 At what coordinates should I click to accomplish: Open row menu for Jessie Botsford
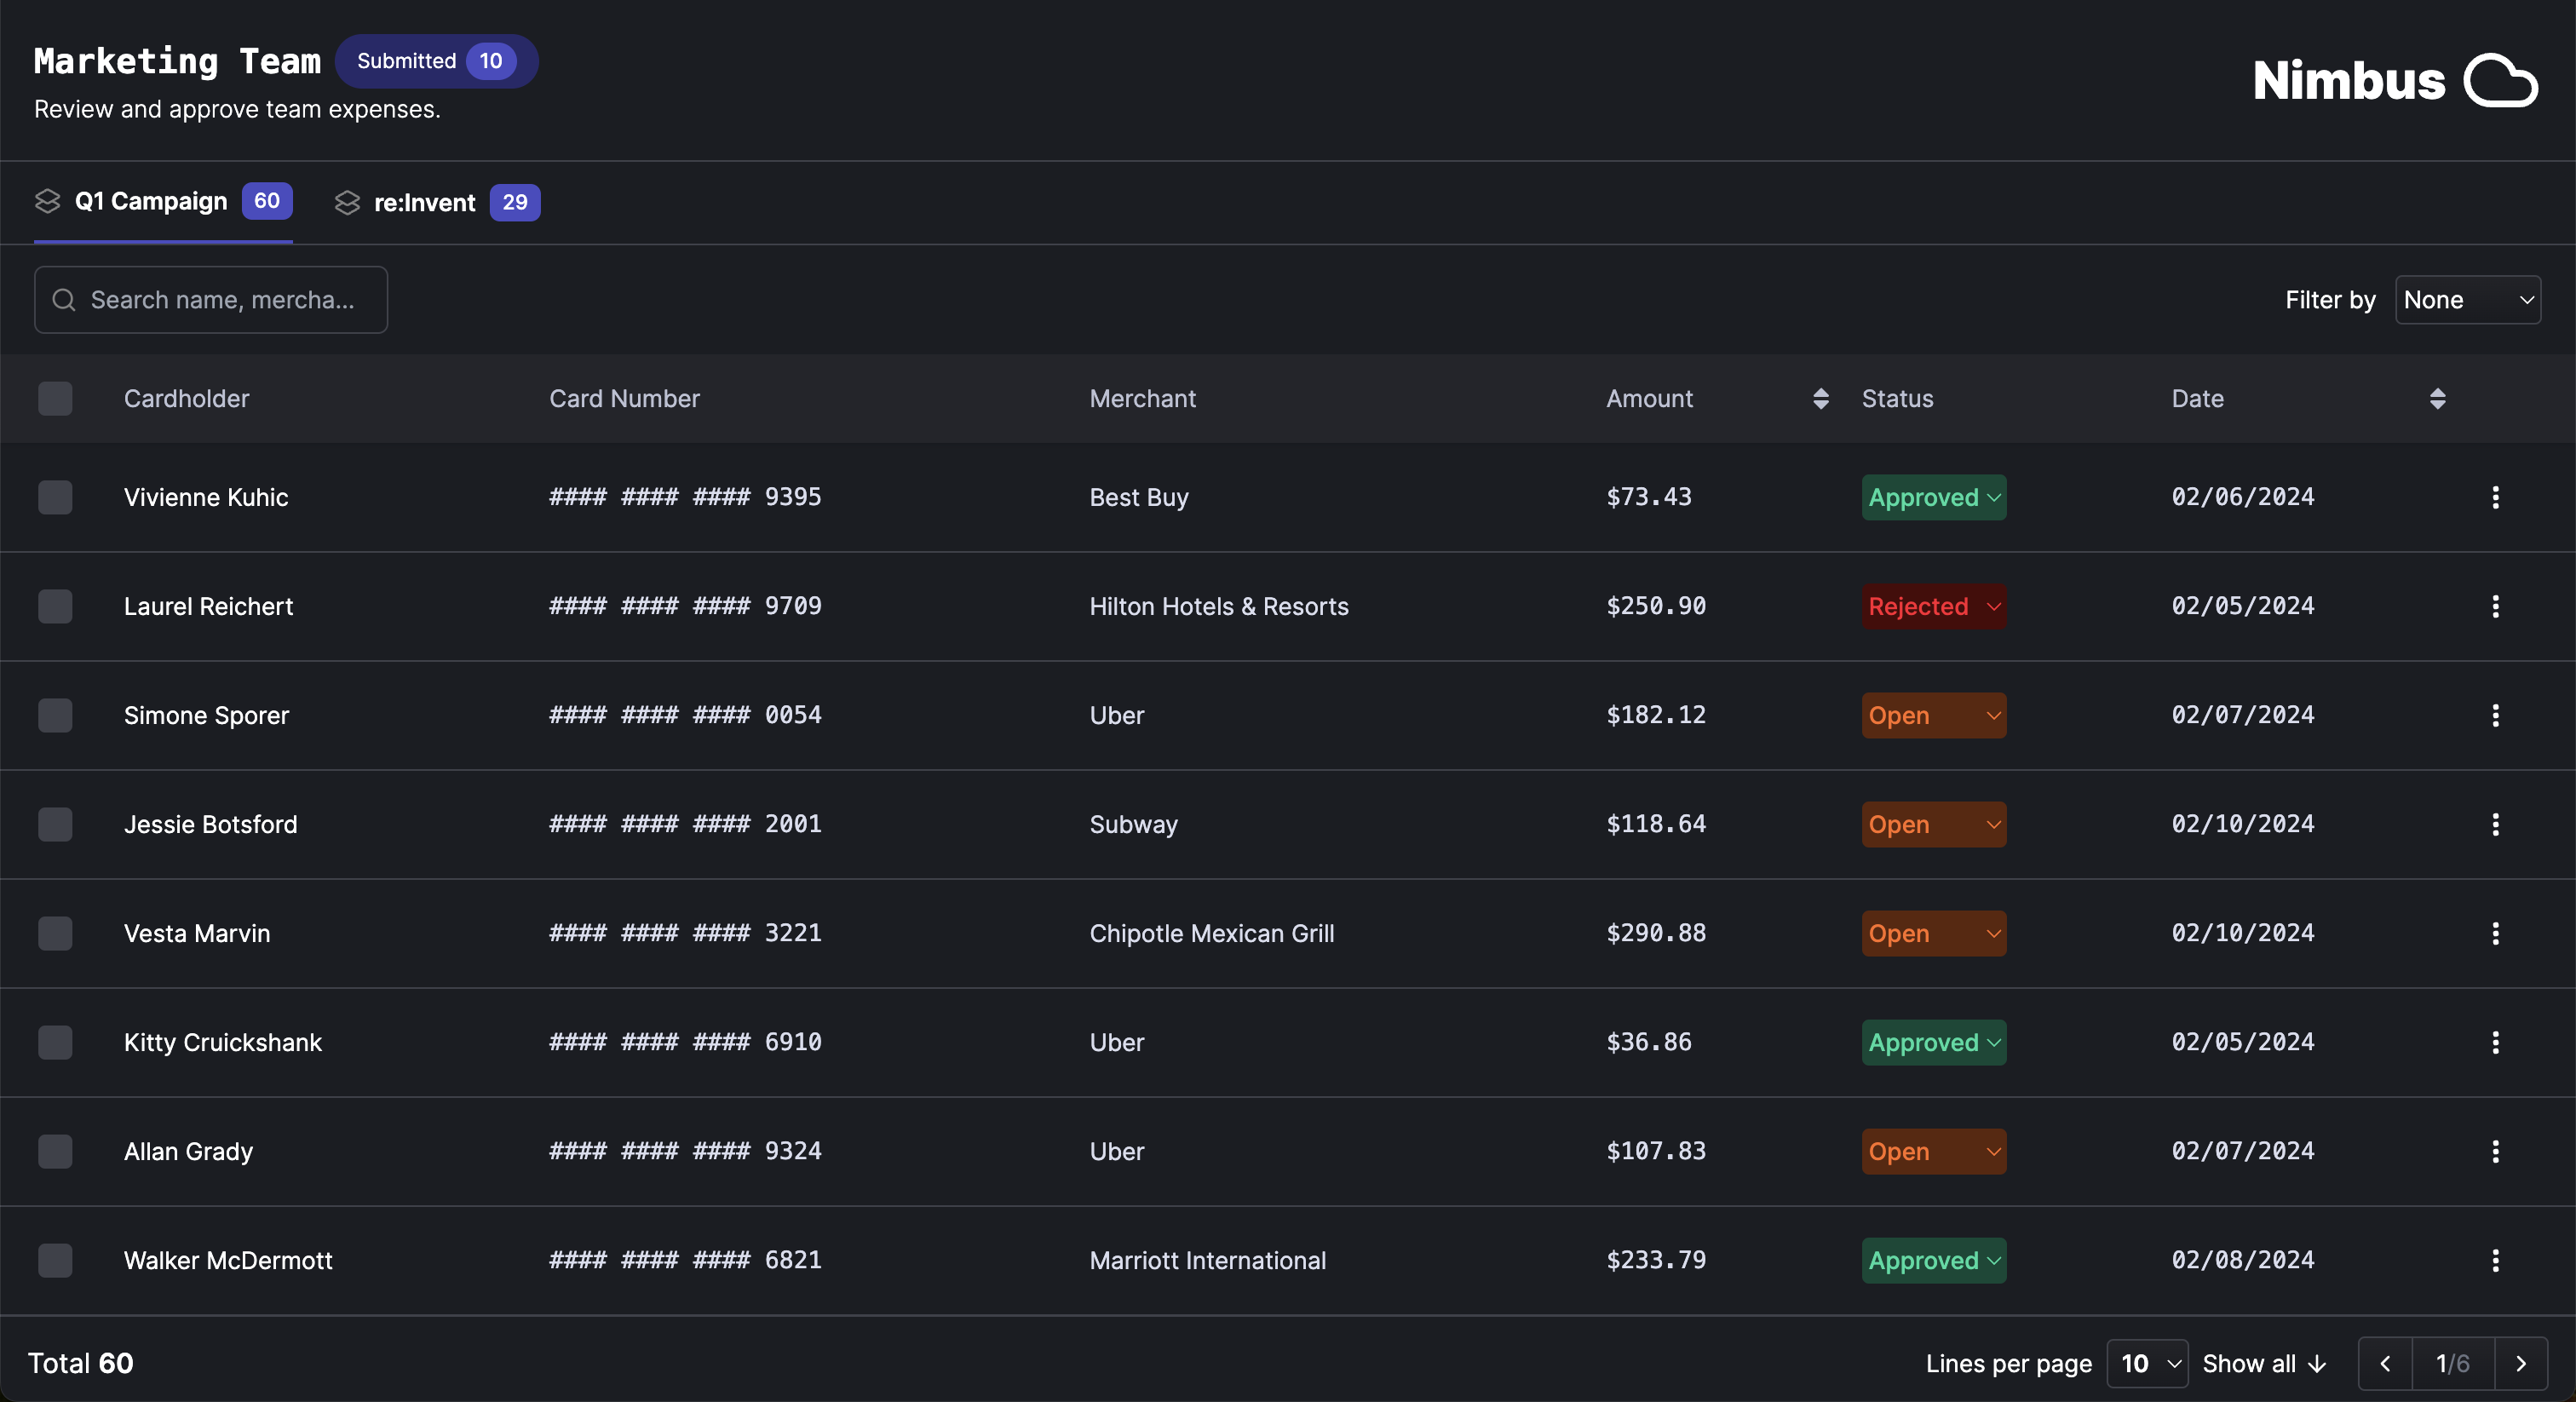pyautogui.click(x=2495, y=824)
